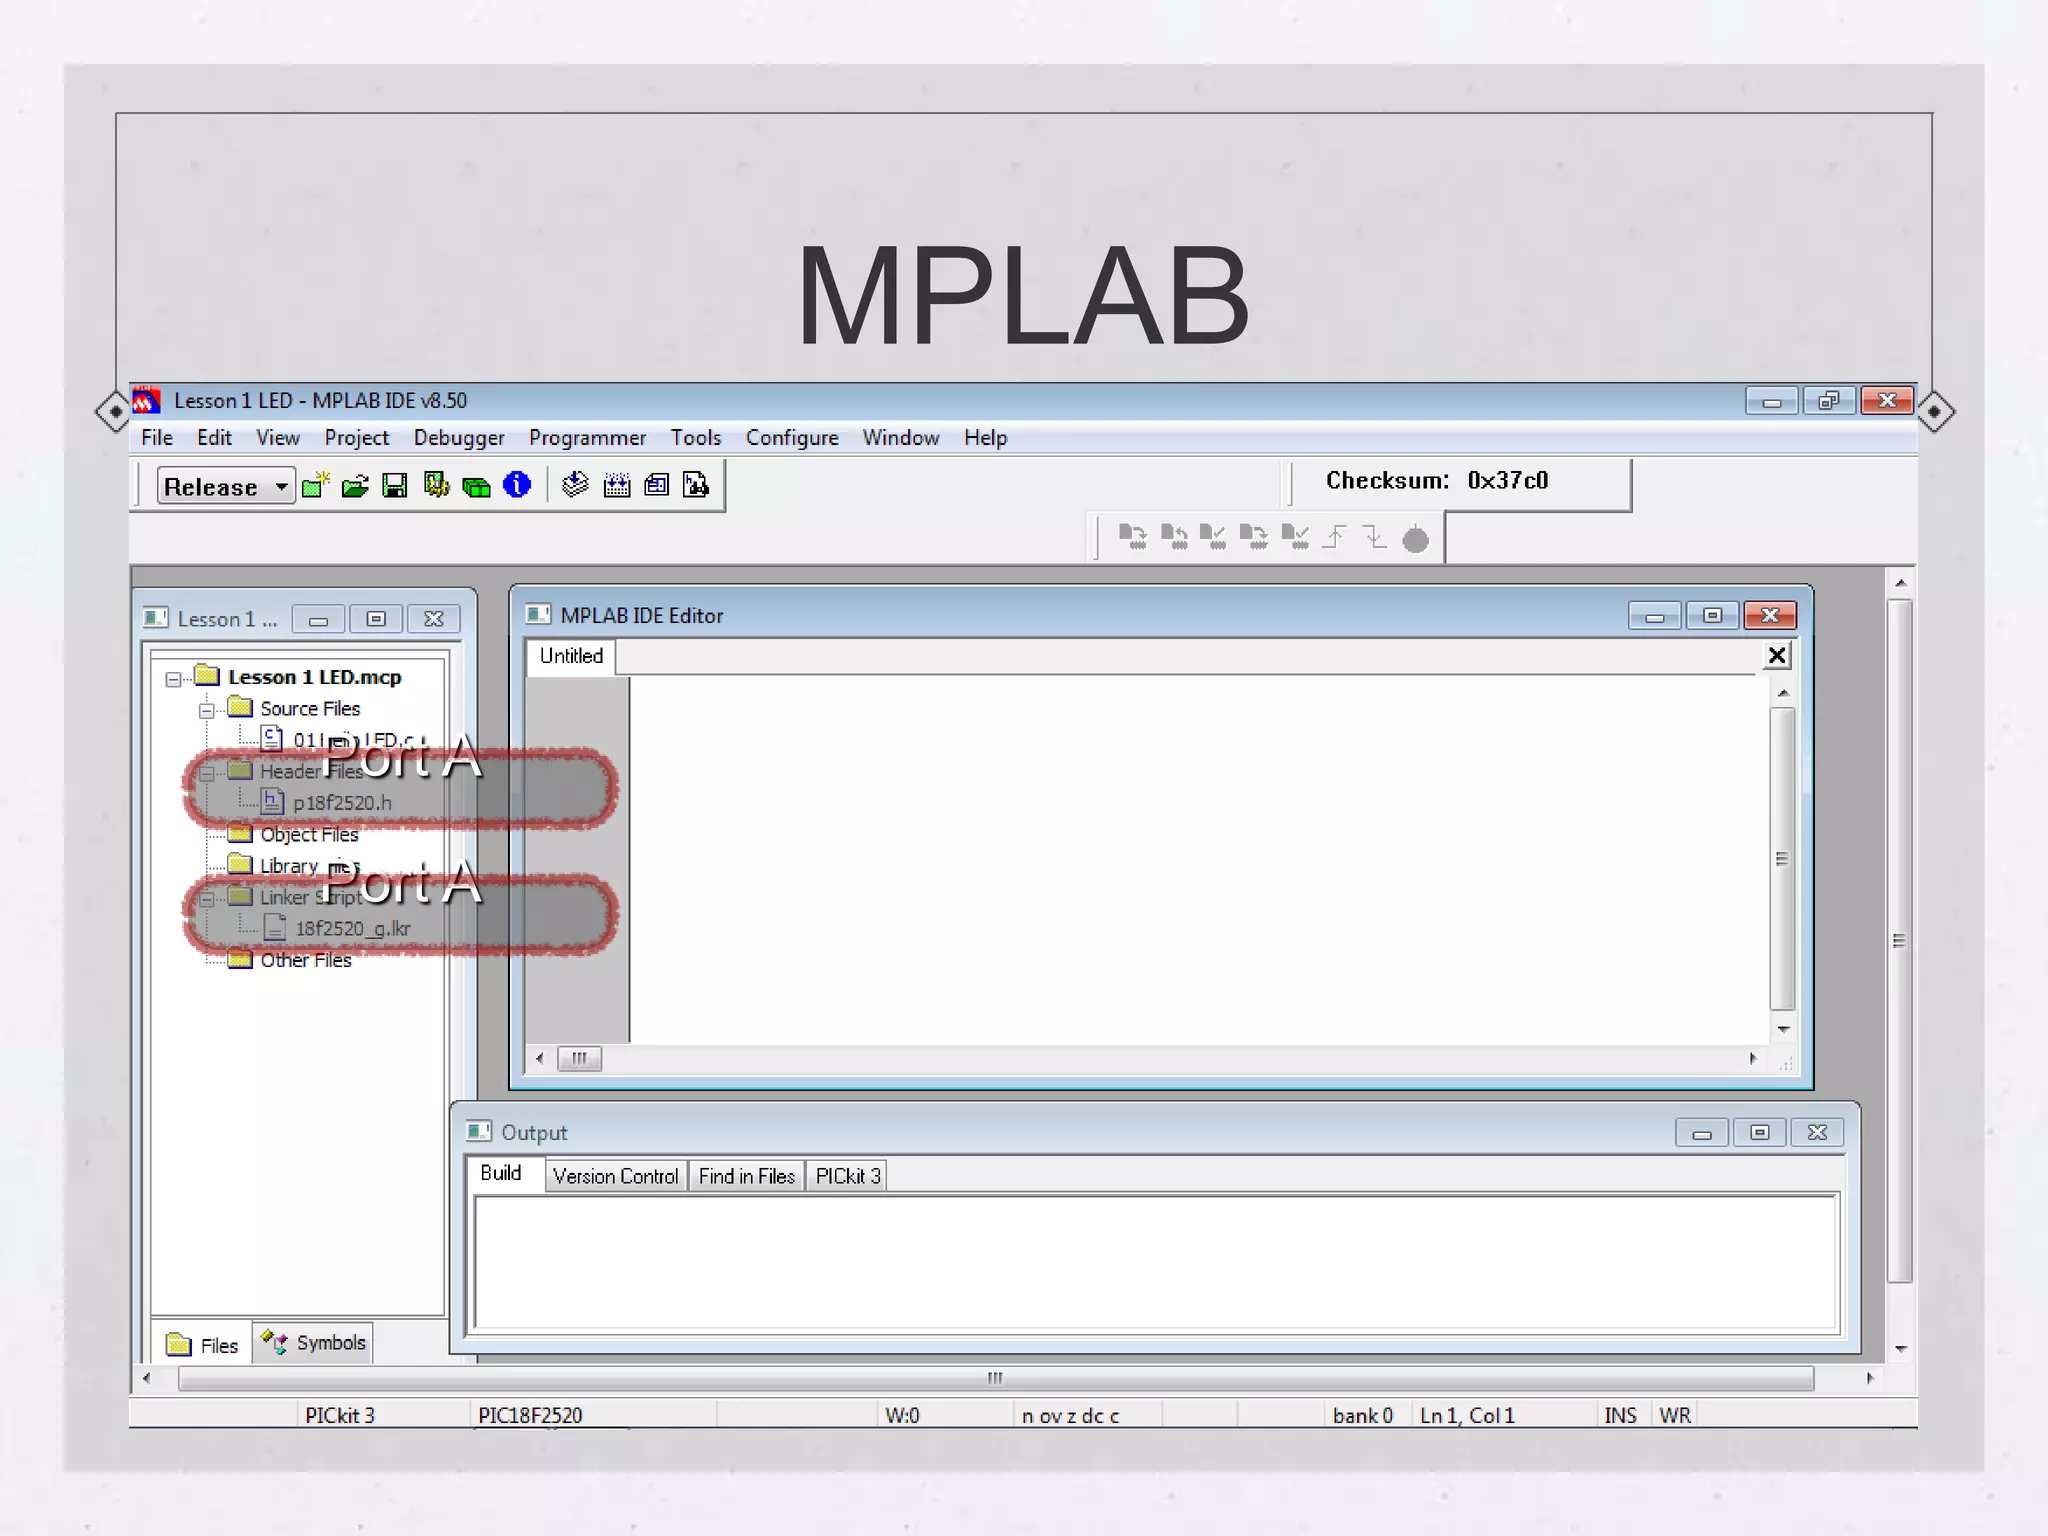Click the MPLAB IDE Editor window title icon
The width and height of the screenshot is (2048, 1536).
538,614
